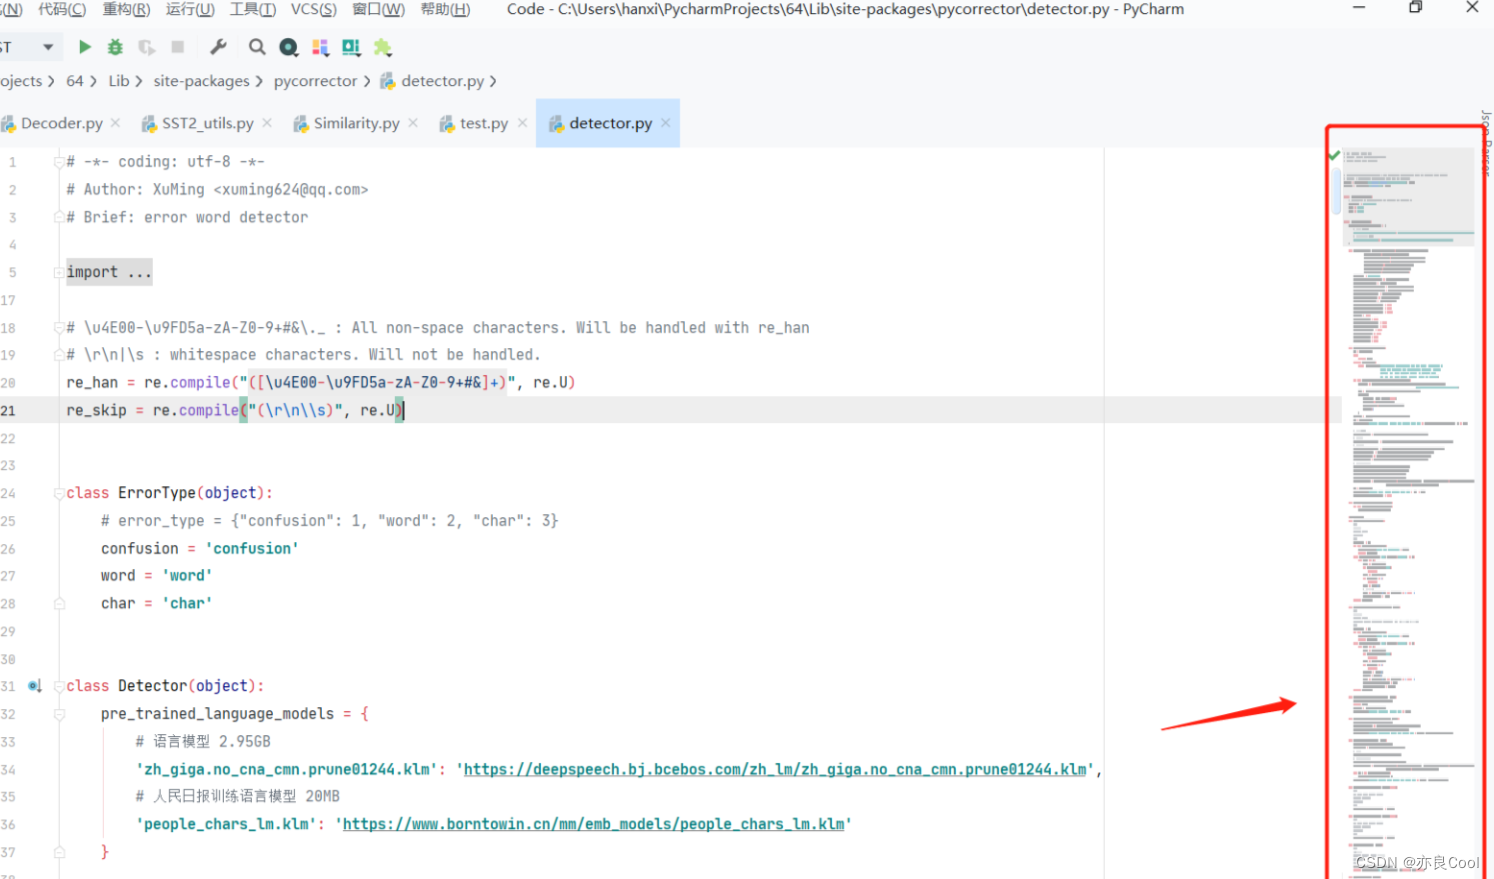Click the gray Stop square icon

pyautogui.click(x=178, y=47)
